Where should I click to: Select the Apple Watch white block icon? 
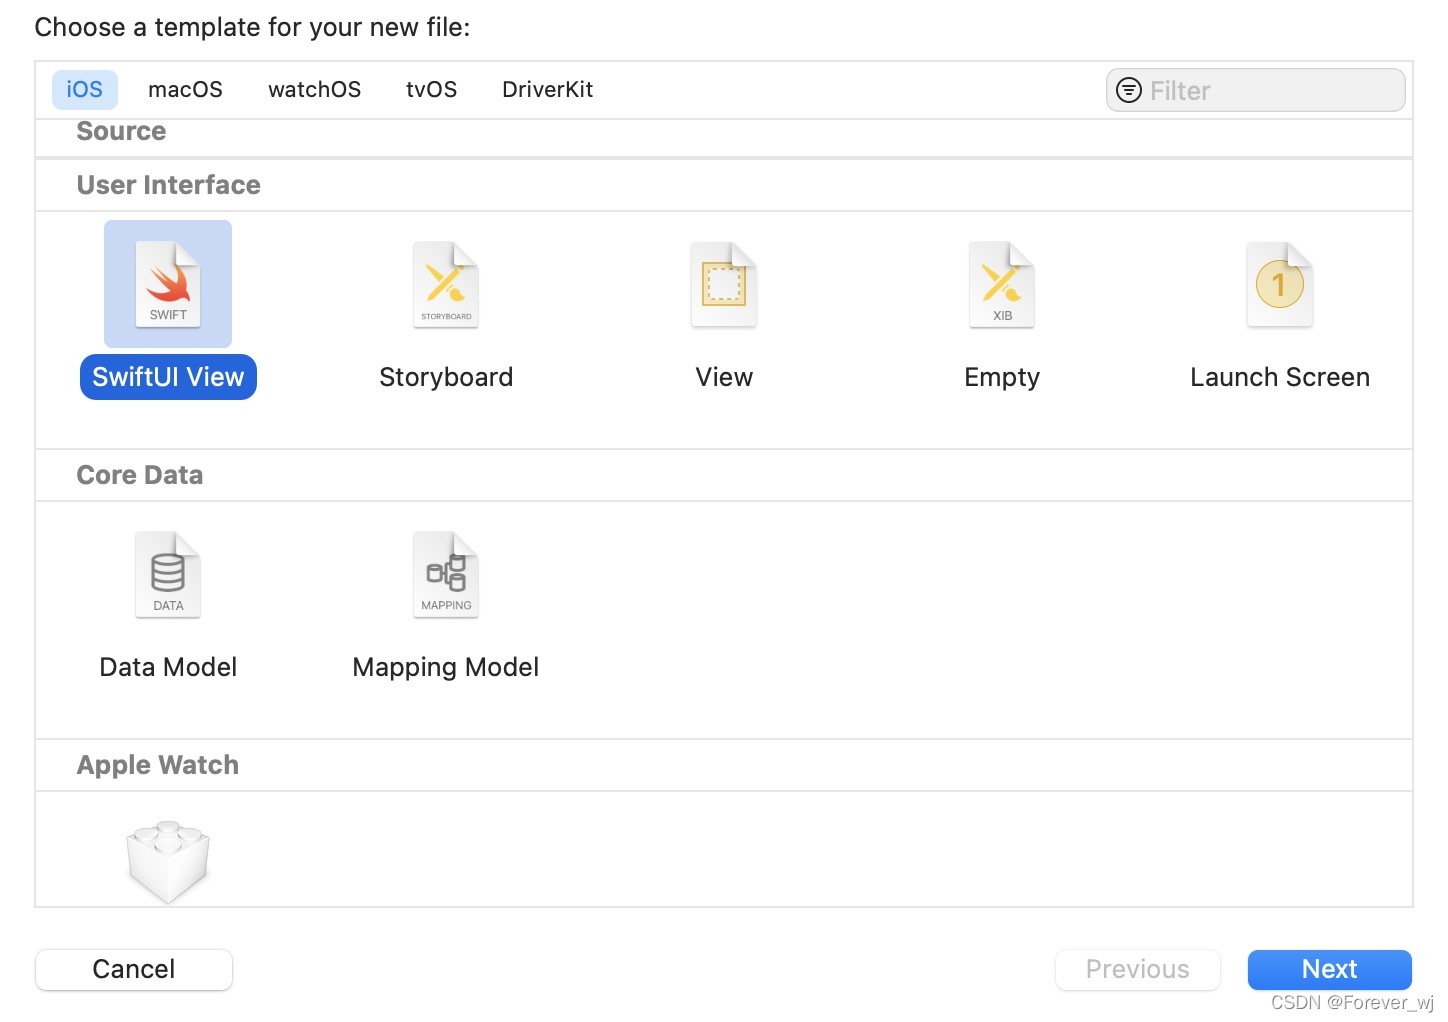(168, 862)
